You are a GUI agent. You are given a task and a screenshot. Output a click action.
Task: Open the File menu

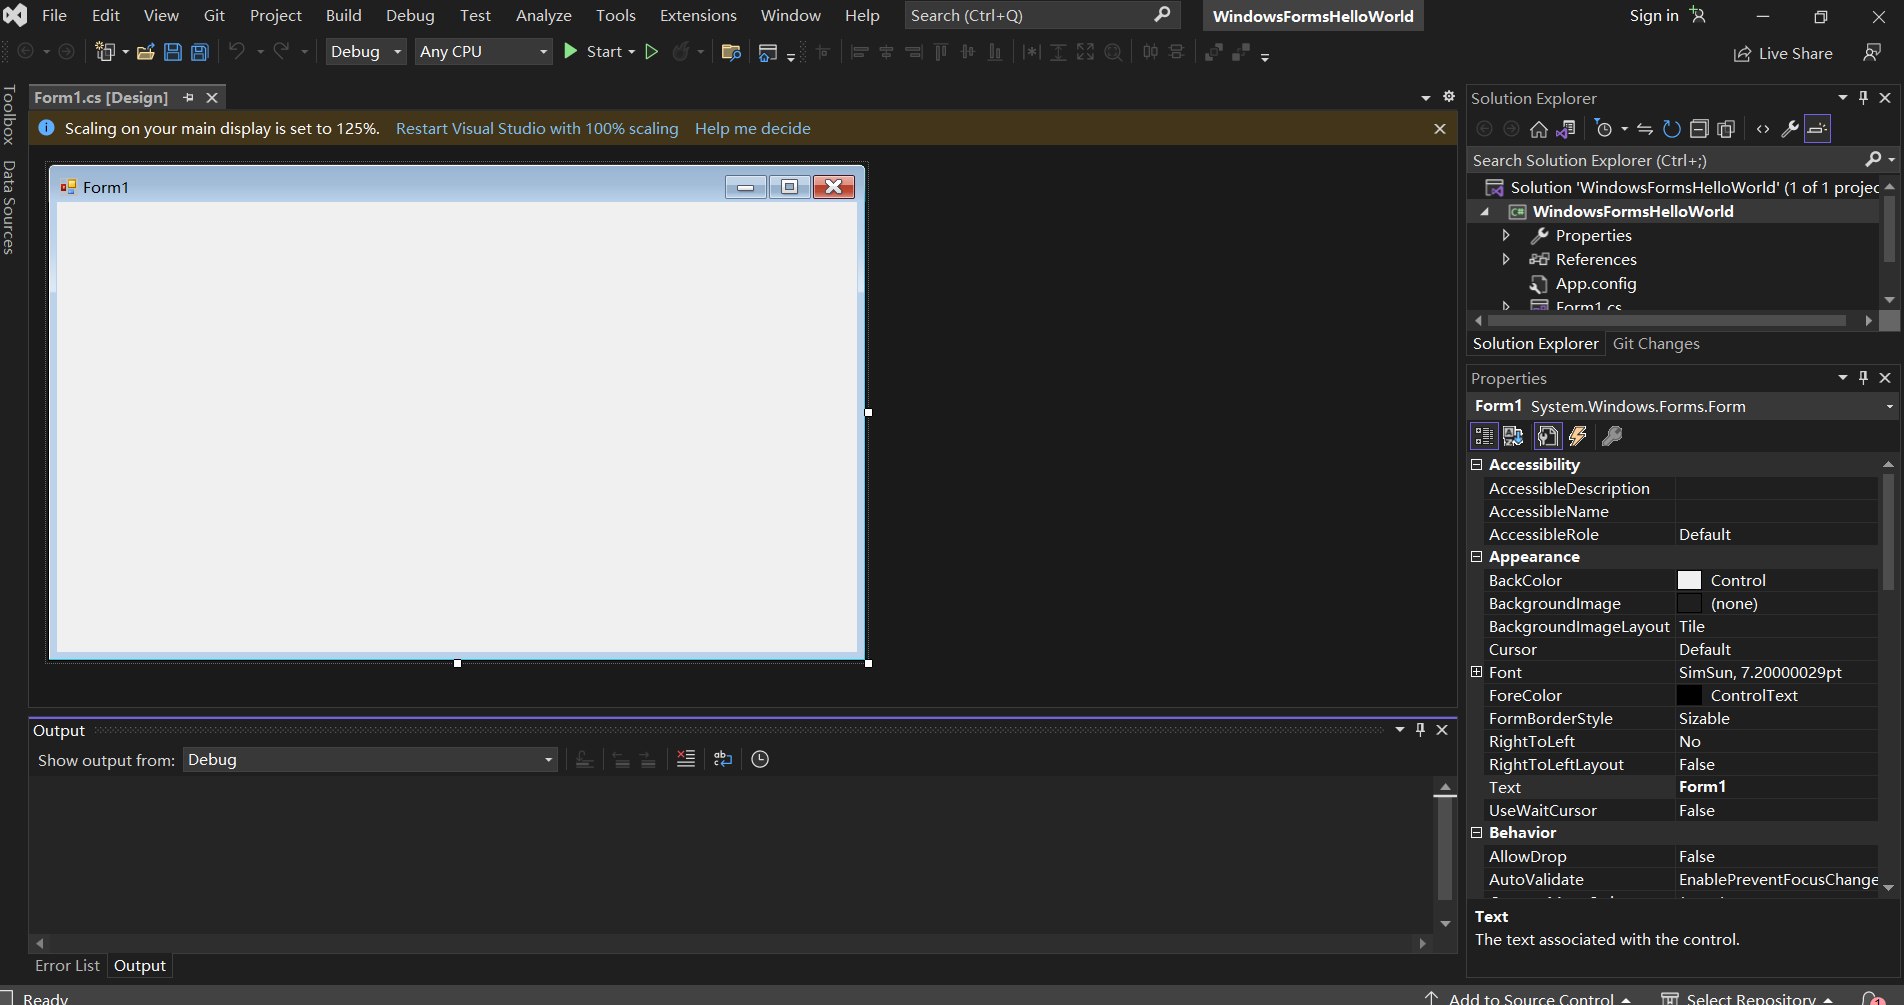[x=54, y=15]
